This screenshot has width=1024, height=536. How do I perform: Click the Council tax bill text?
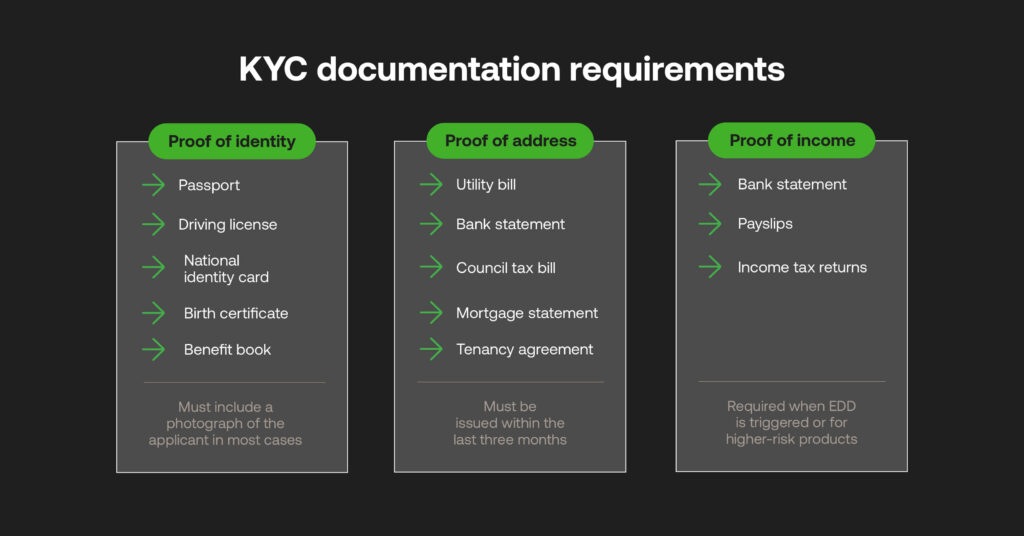coord(506,268)
